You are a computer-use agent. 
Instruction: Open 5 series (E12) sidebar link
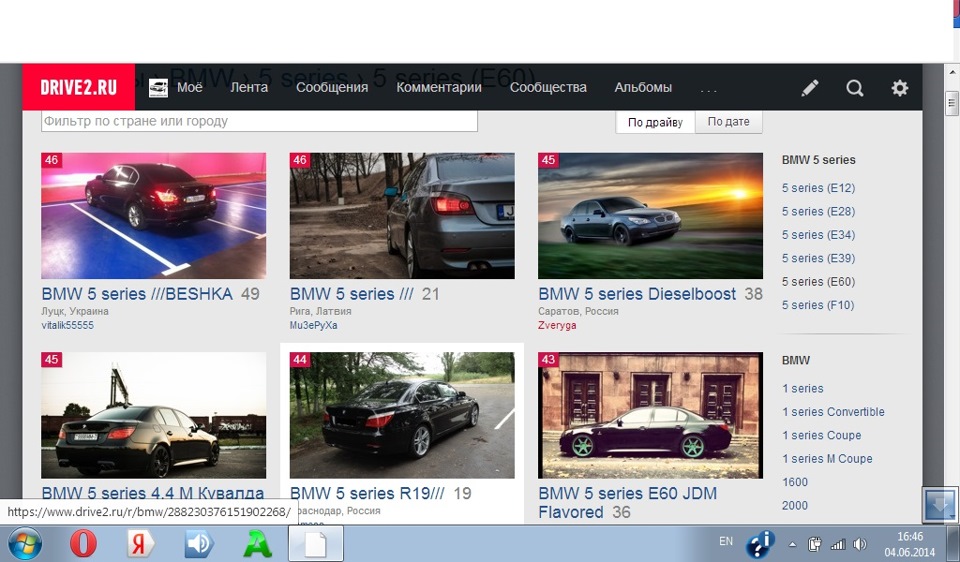(x=818, y=188)
